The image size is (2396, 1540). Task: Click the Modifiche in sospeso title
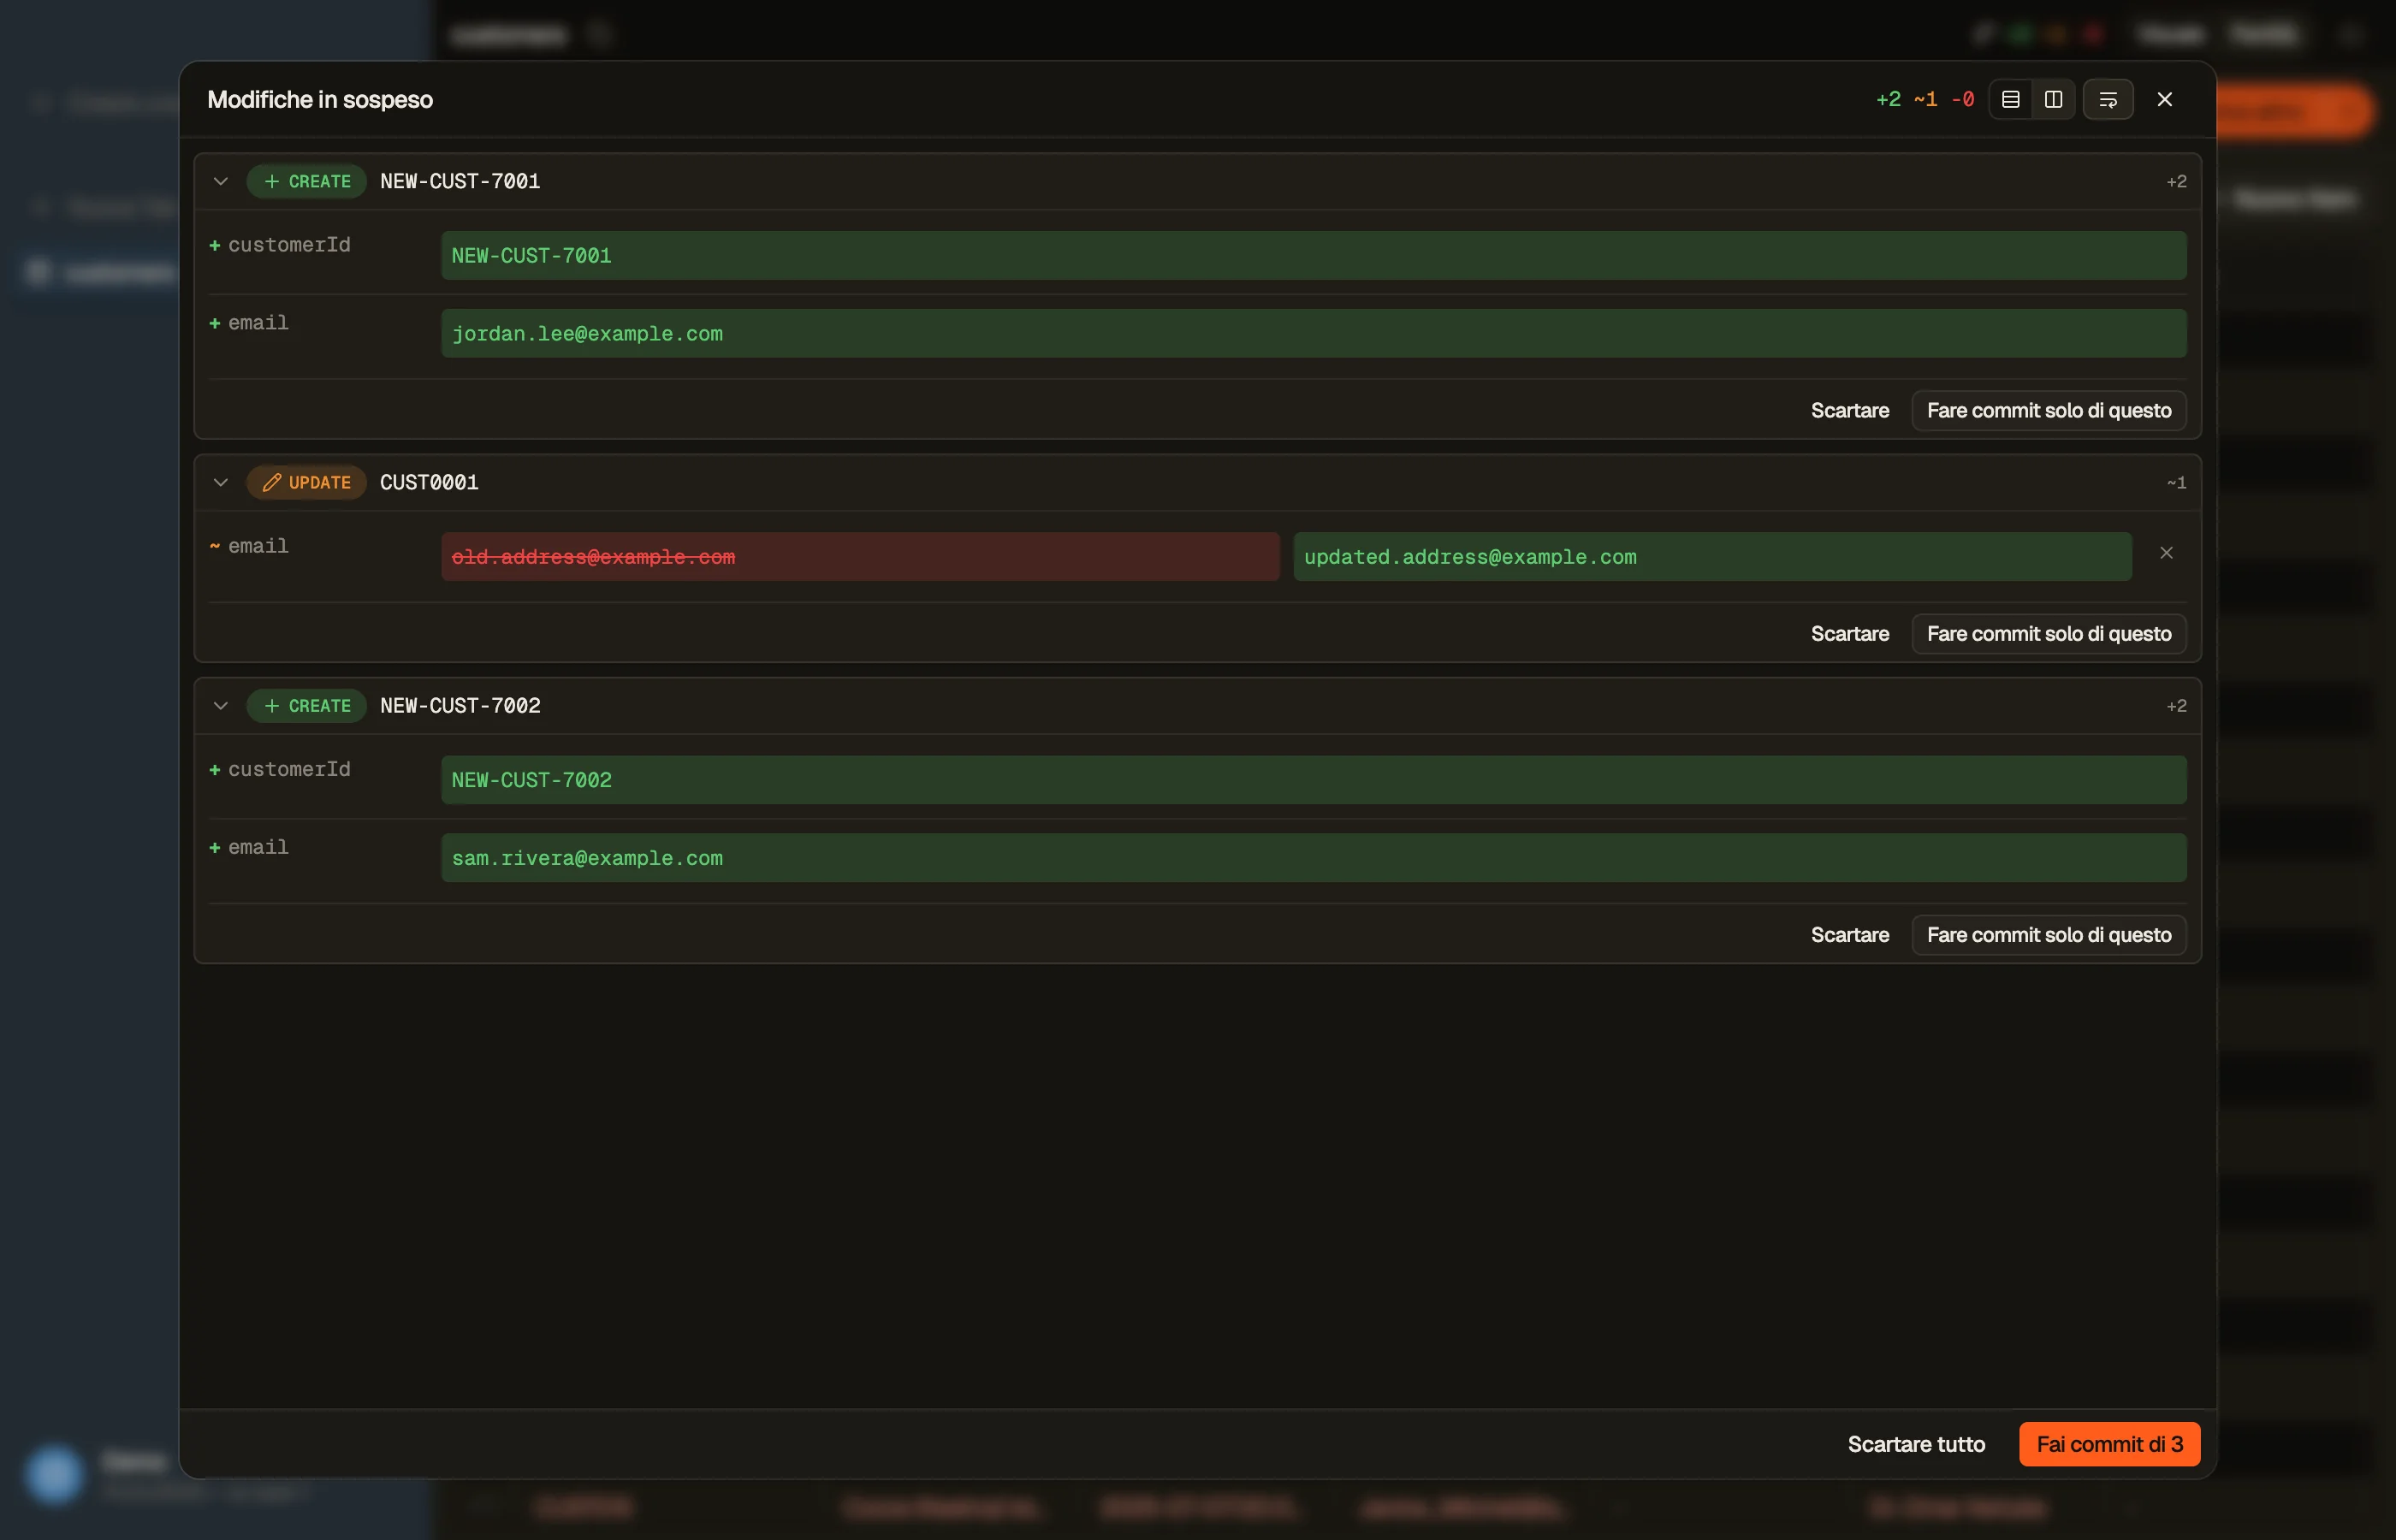tap(320, 99)
